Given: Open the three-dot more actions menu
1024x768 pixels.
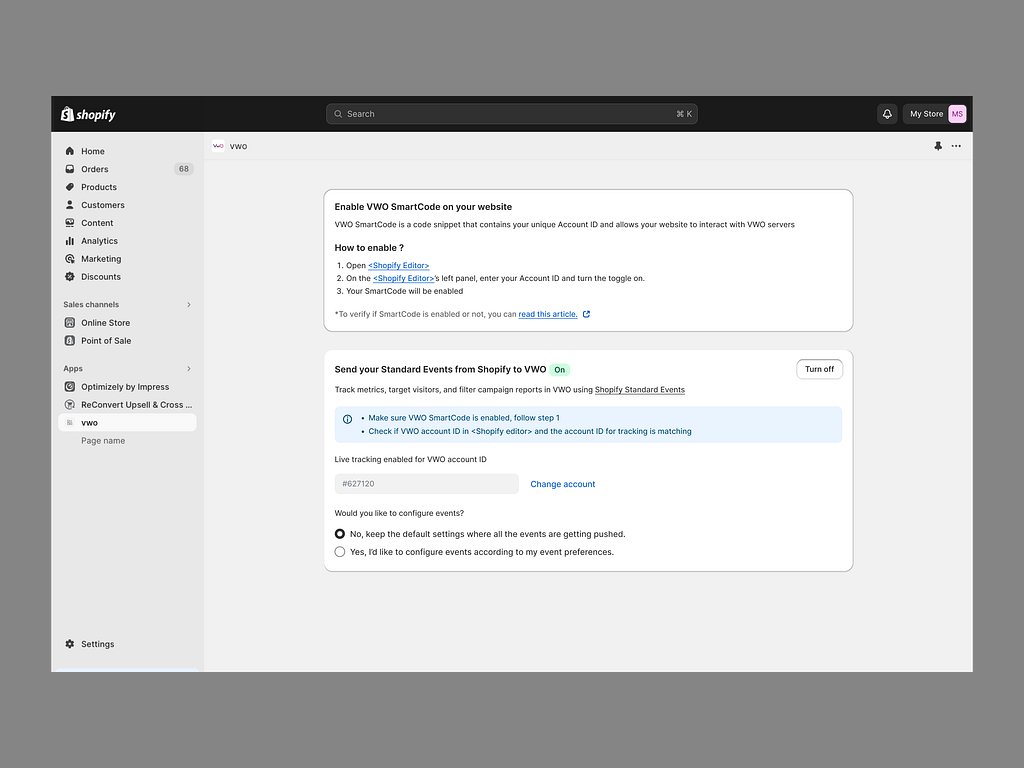Looking at the screenshot, I should (x=956, y=146).
